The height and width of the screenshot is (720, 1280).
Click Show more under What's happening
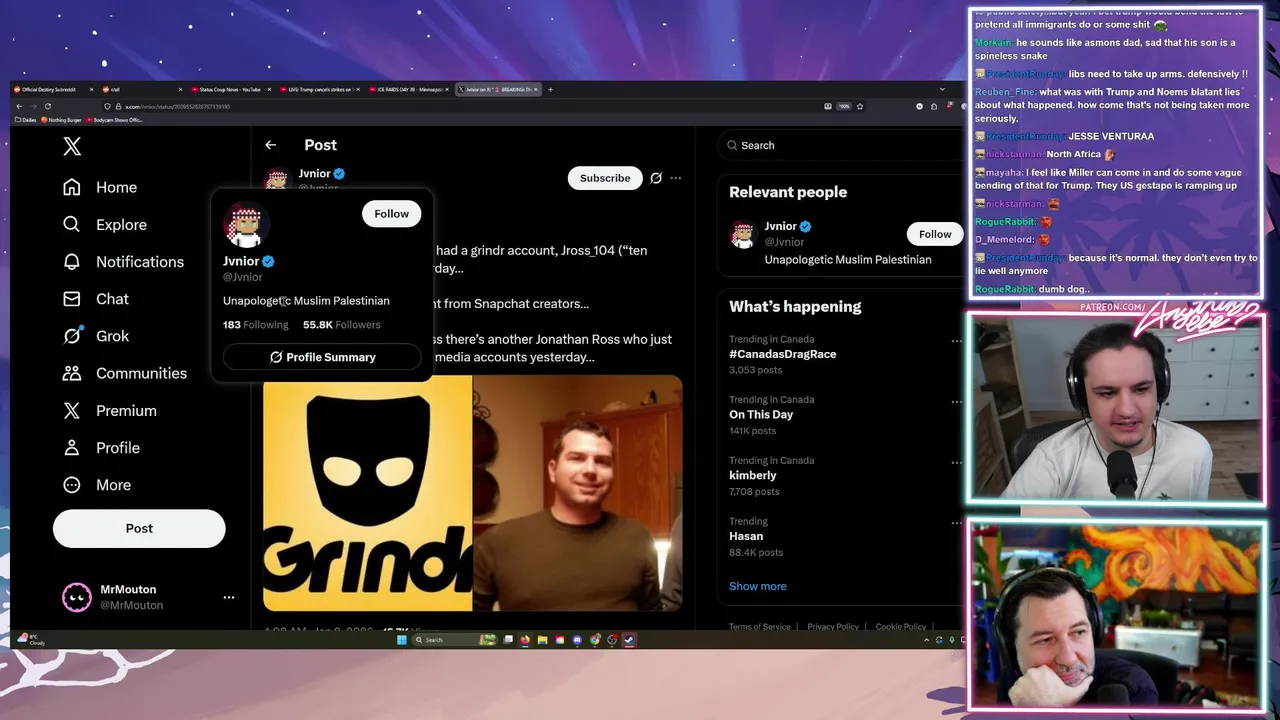(758, 586)
